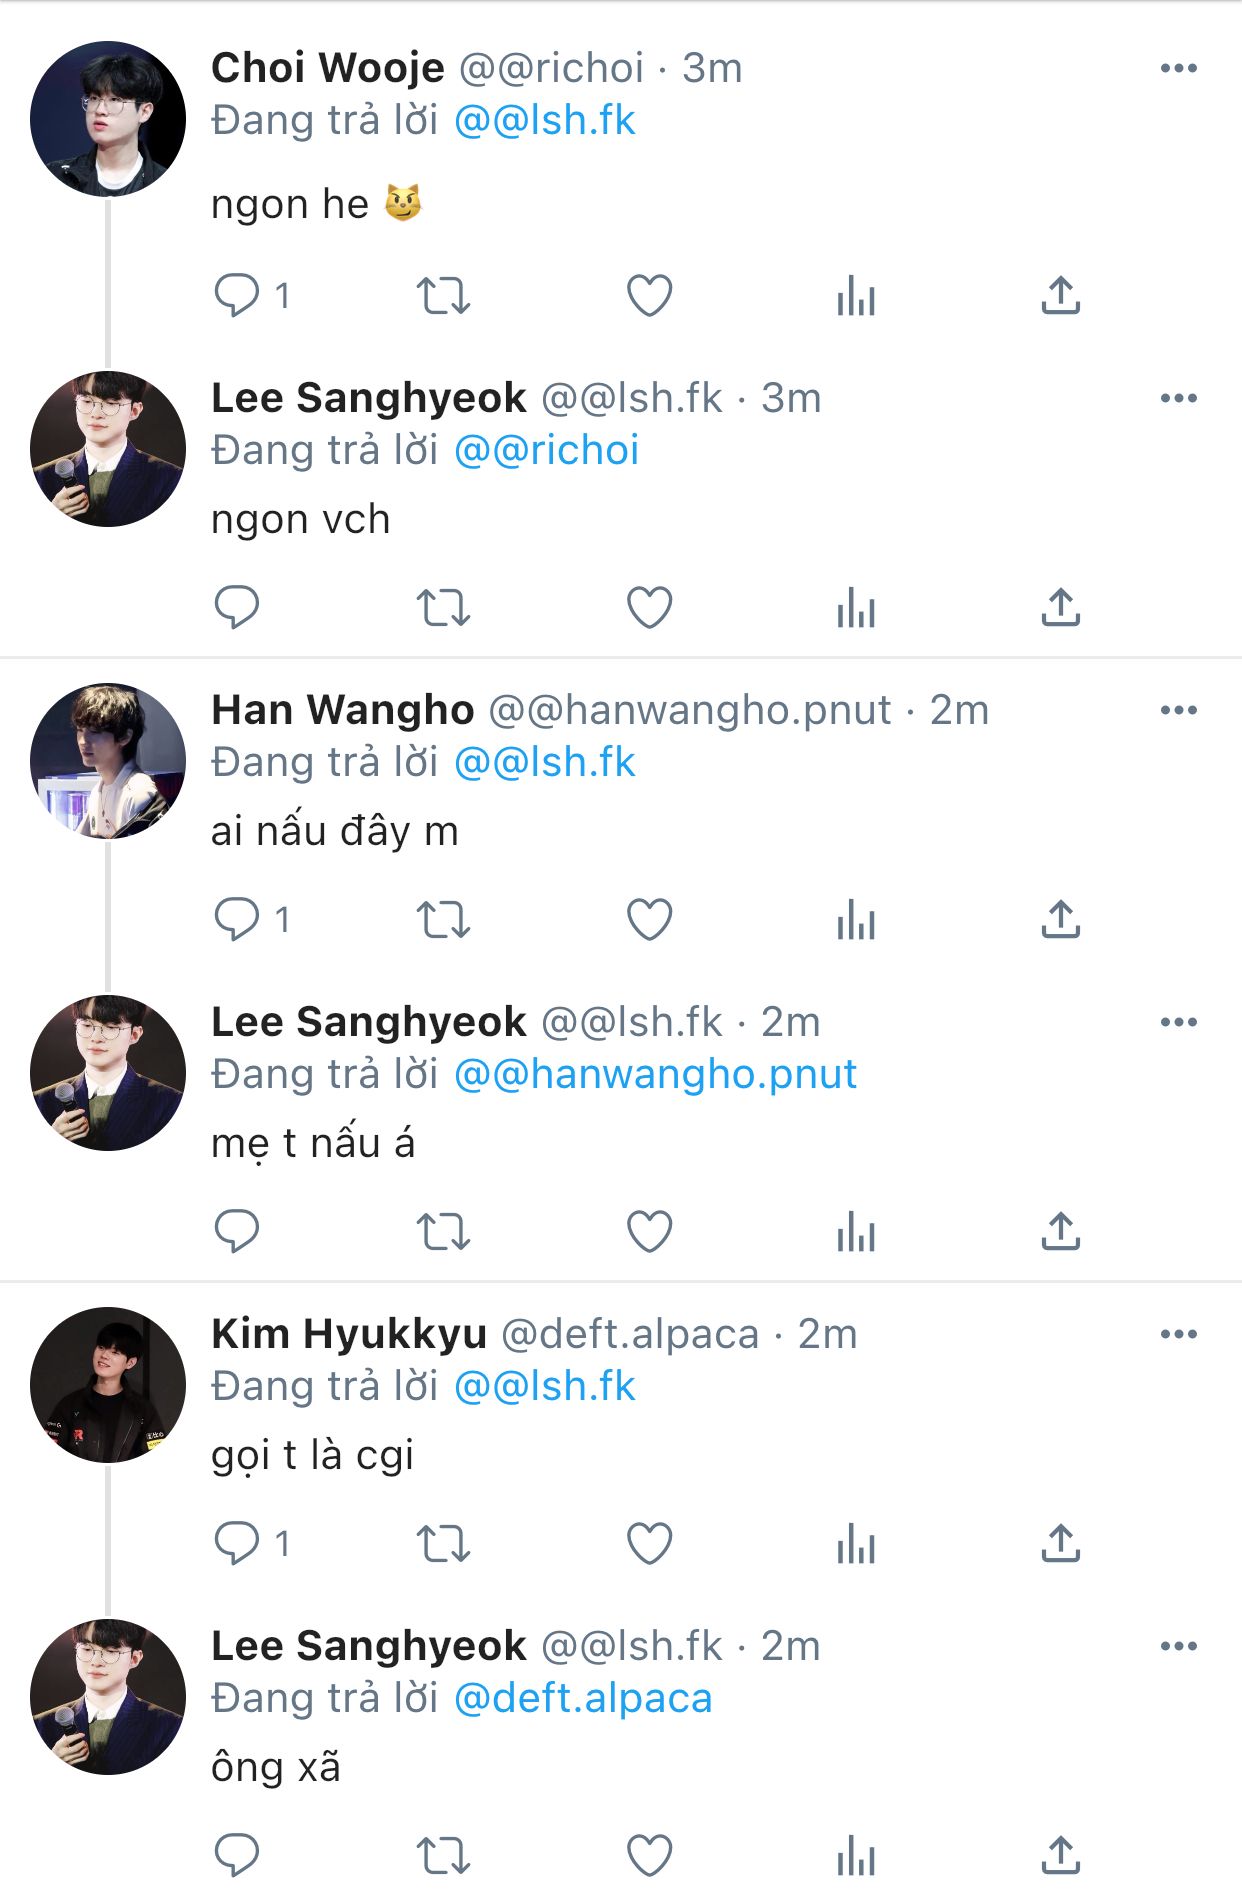Open more options for Choi Wooje's tweet
The height and width of the screenshot is (1902, 1242).
(1178, 68)
